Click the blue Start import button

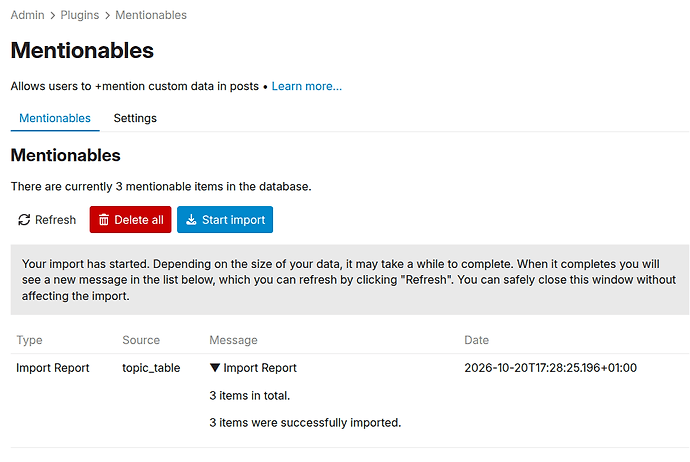(225, 220)
